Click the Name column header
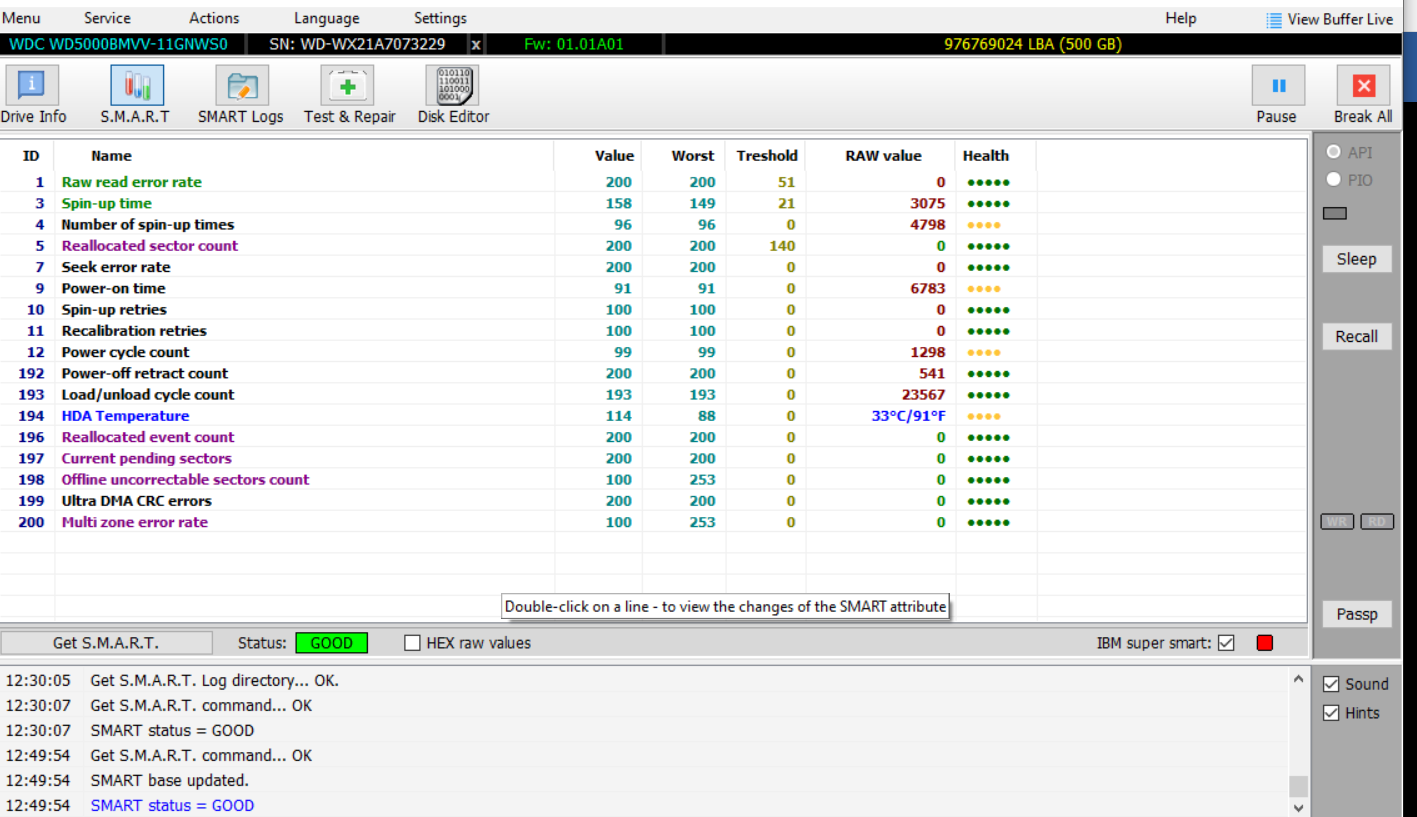1417x817 pixels. pyautogui.click(x=111, y=156)
